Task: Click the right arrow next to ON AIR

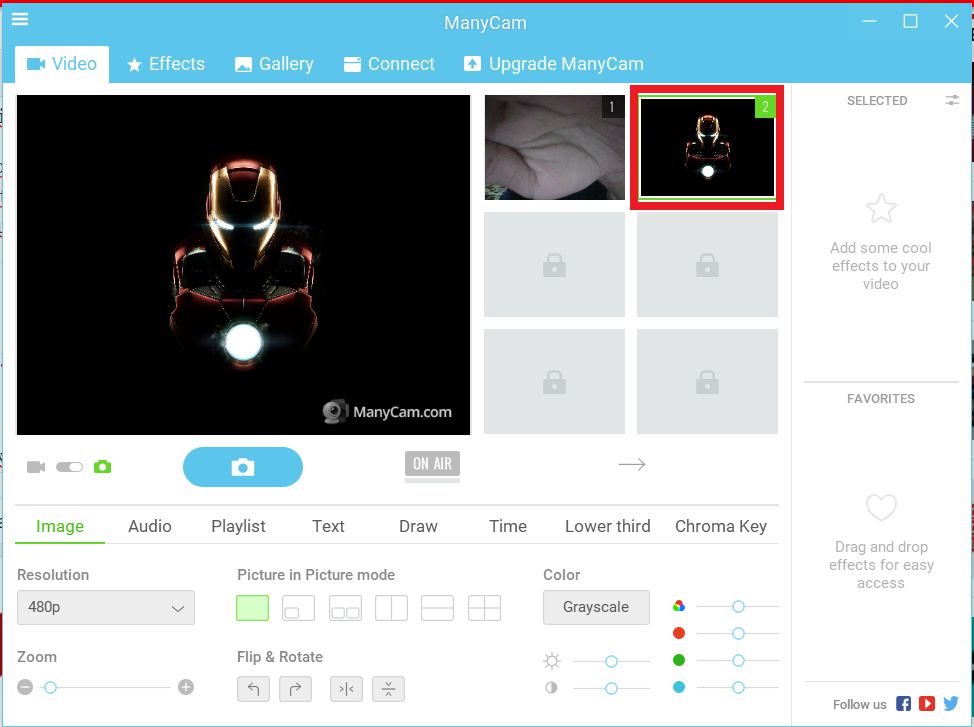Action: click(x=632, y=464)
